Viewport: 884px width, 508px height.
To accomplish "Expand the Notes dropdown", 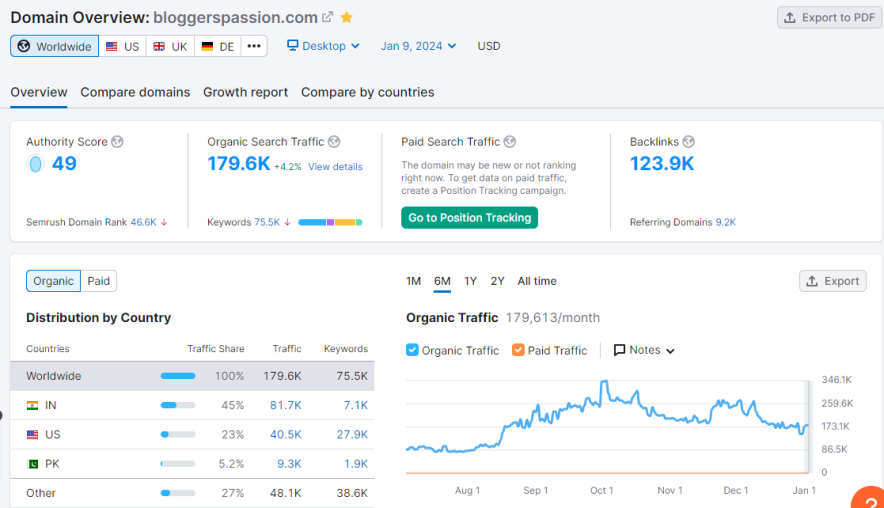I will tap(644, 350).
